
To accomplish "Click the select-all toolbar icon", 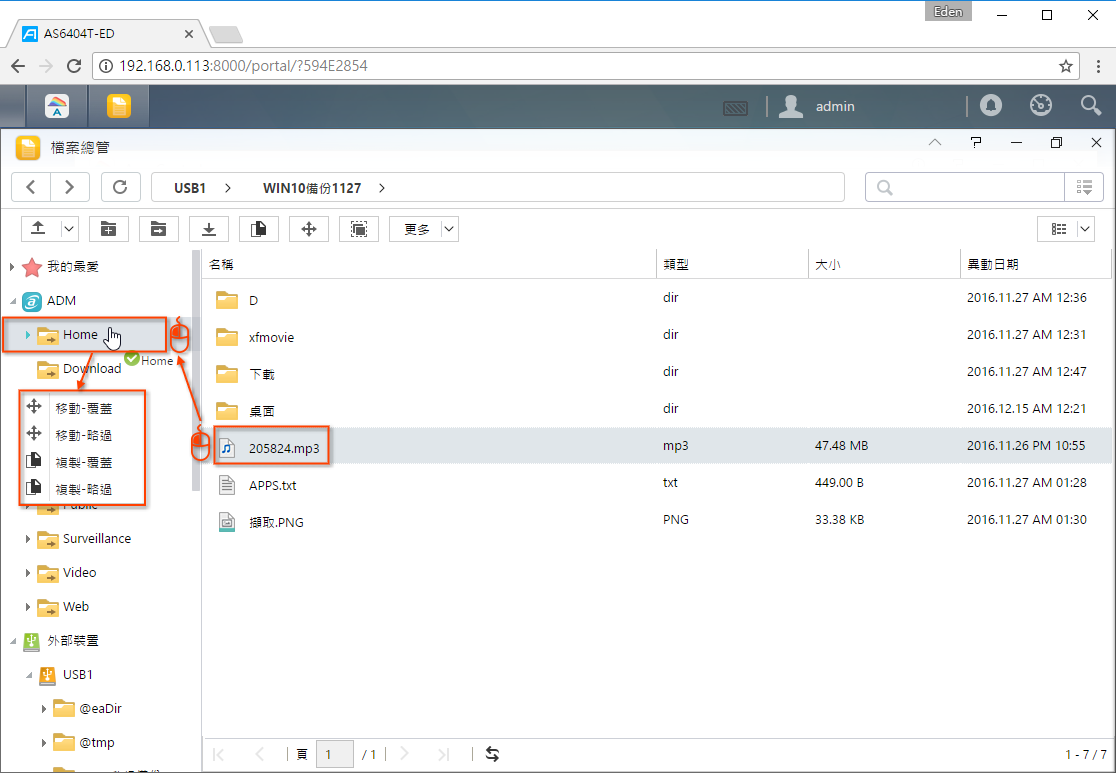I will (359, 228).
